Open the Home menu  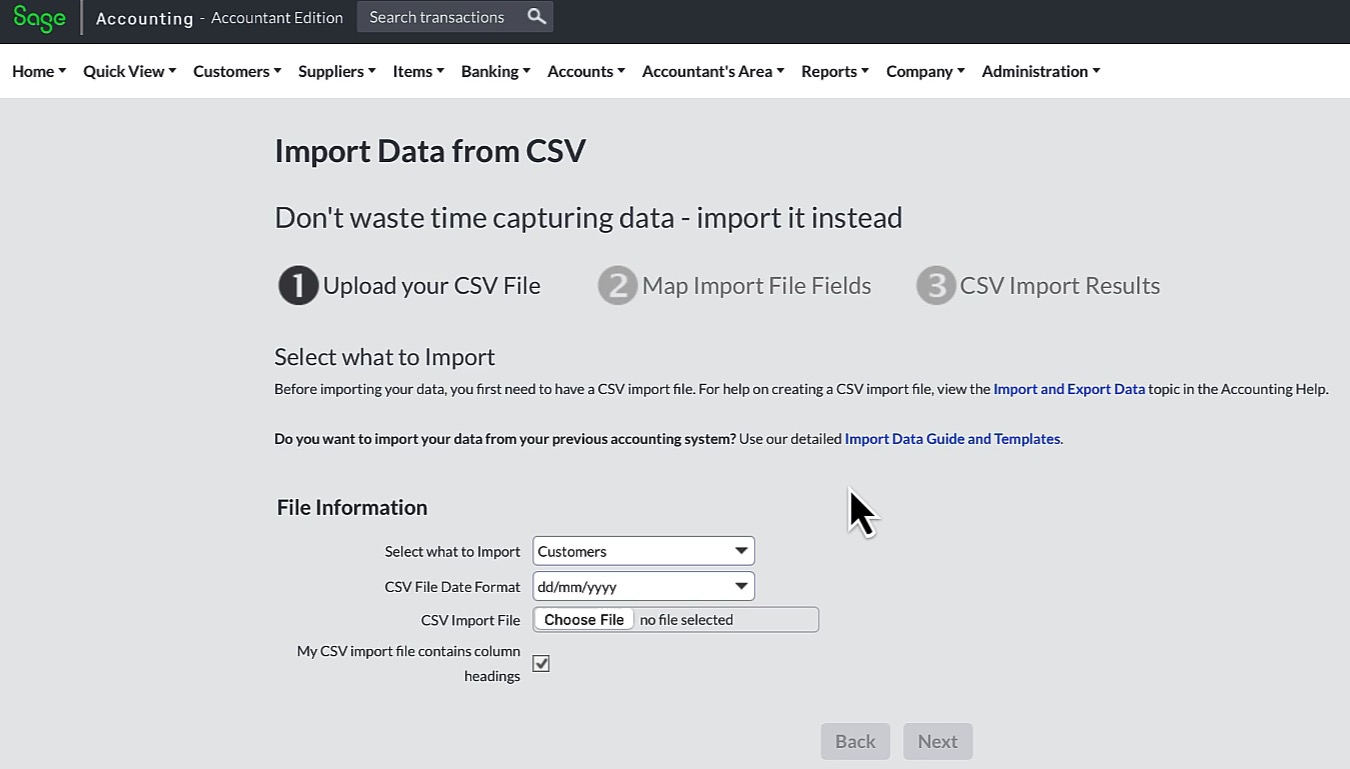[39, 71]
